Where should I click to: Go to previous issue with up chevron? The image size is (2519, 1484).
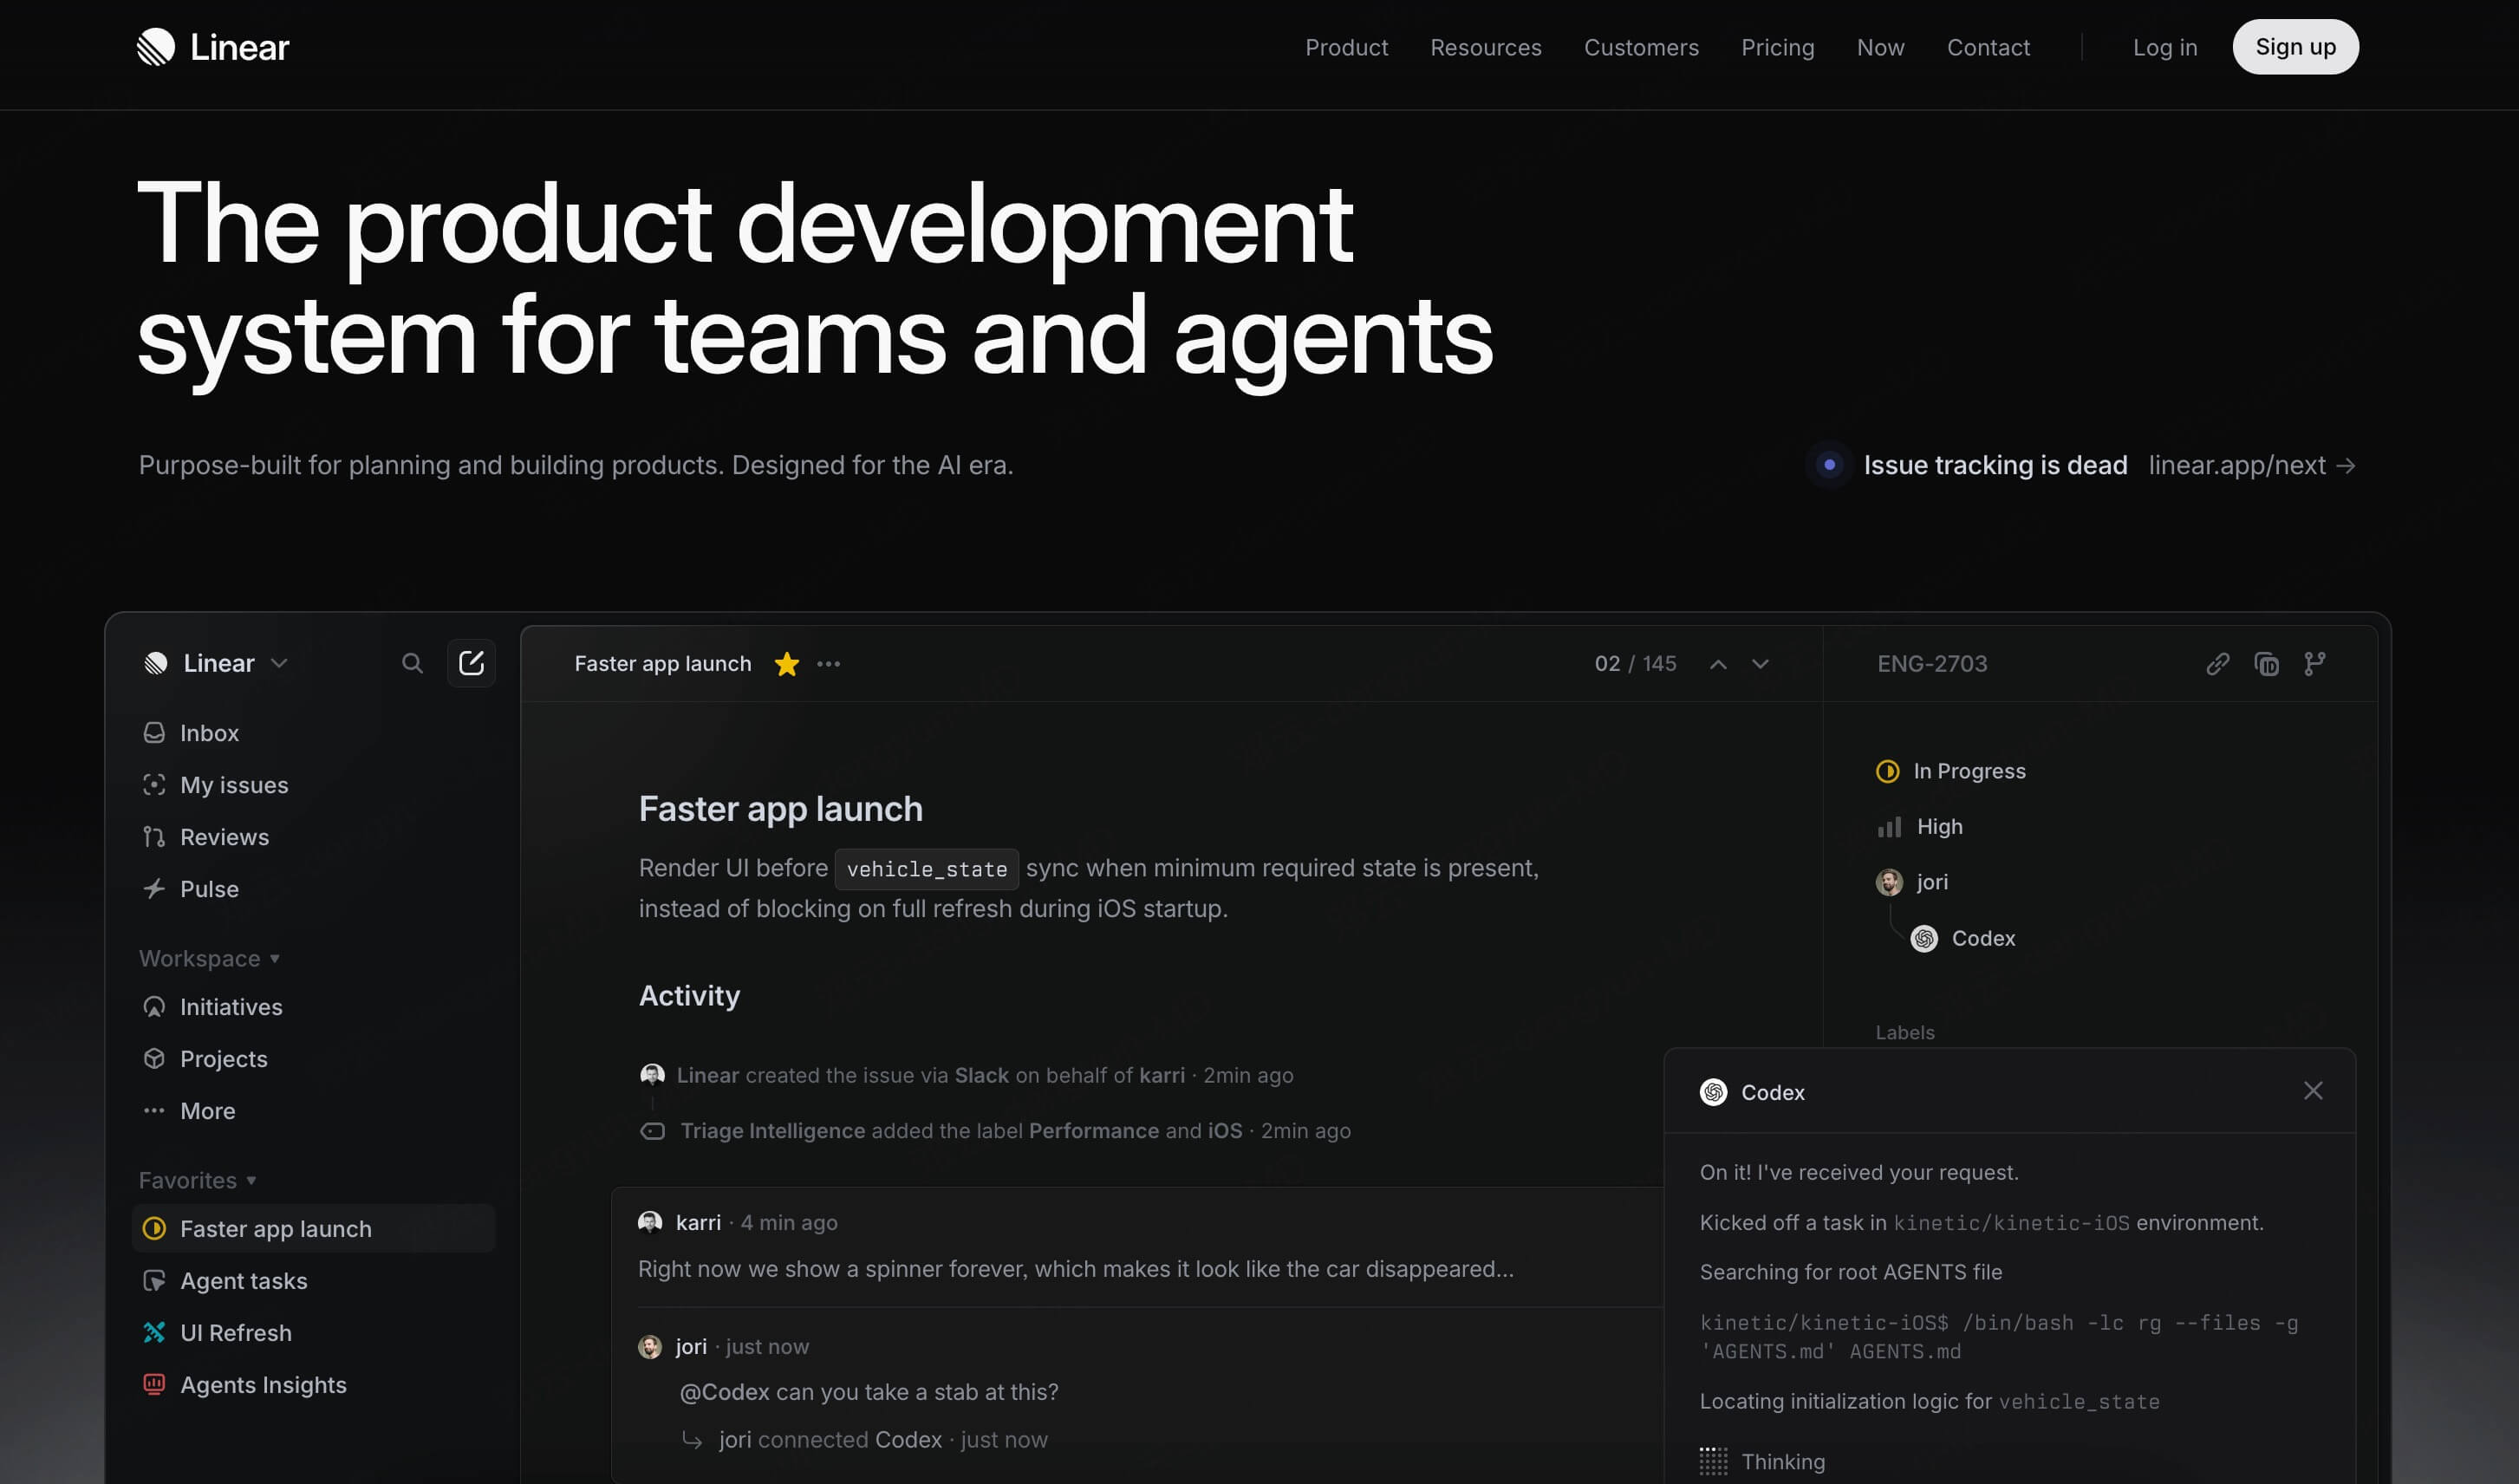(x=1718, y=664)
